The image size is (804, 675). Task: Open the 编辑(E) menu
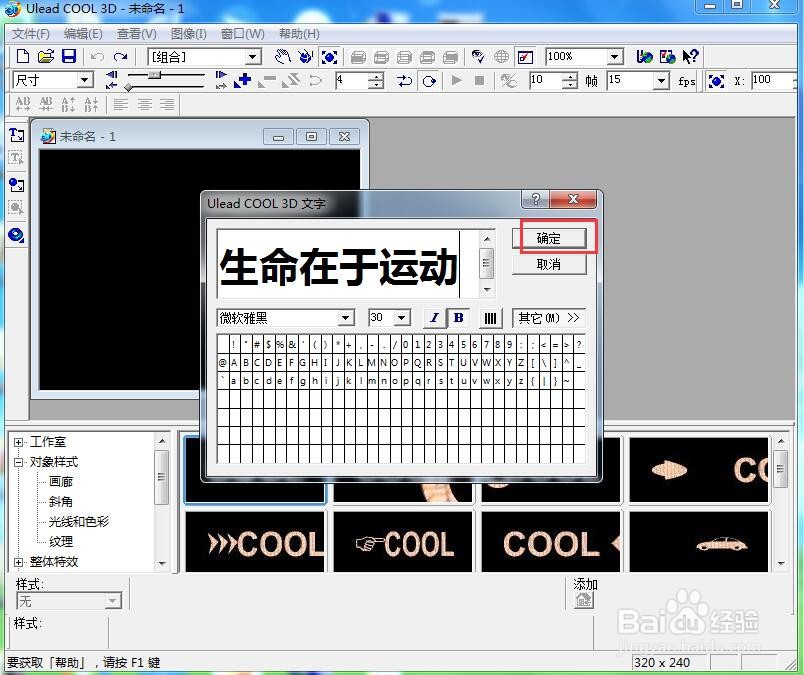tap(83, 34)
